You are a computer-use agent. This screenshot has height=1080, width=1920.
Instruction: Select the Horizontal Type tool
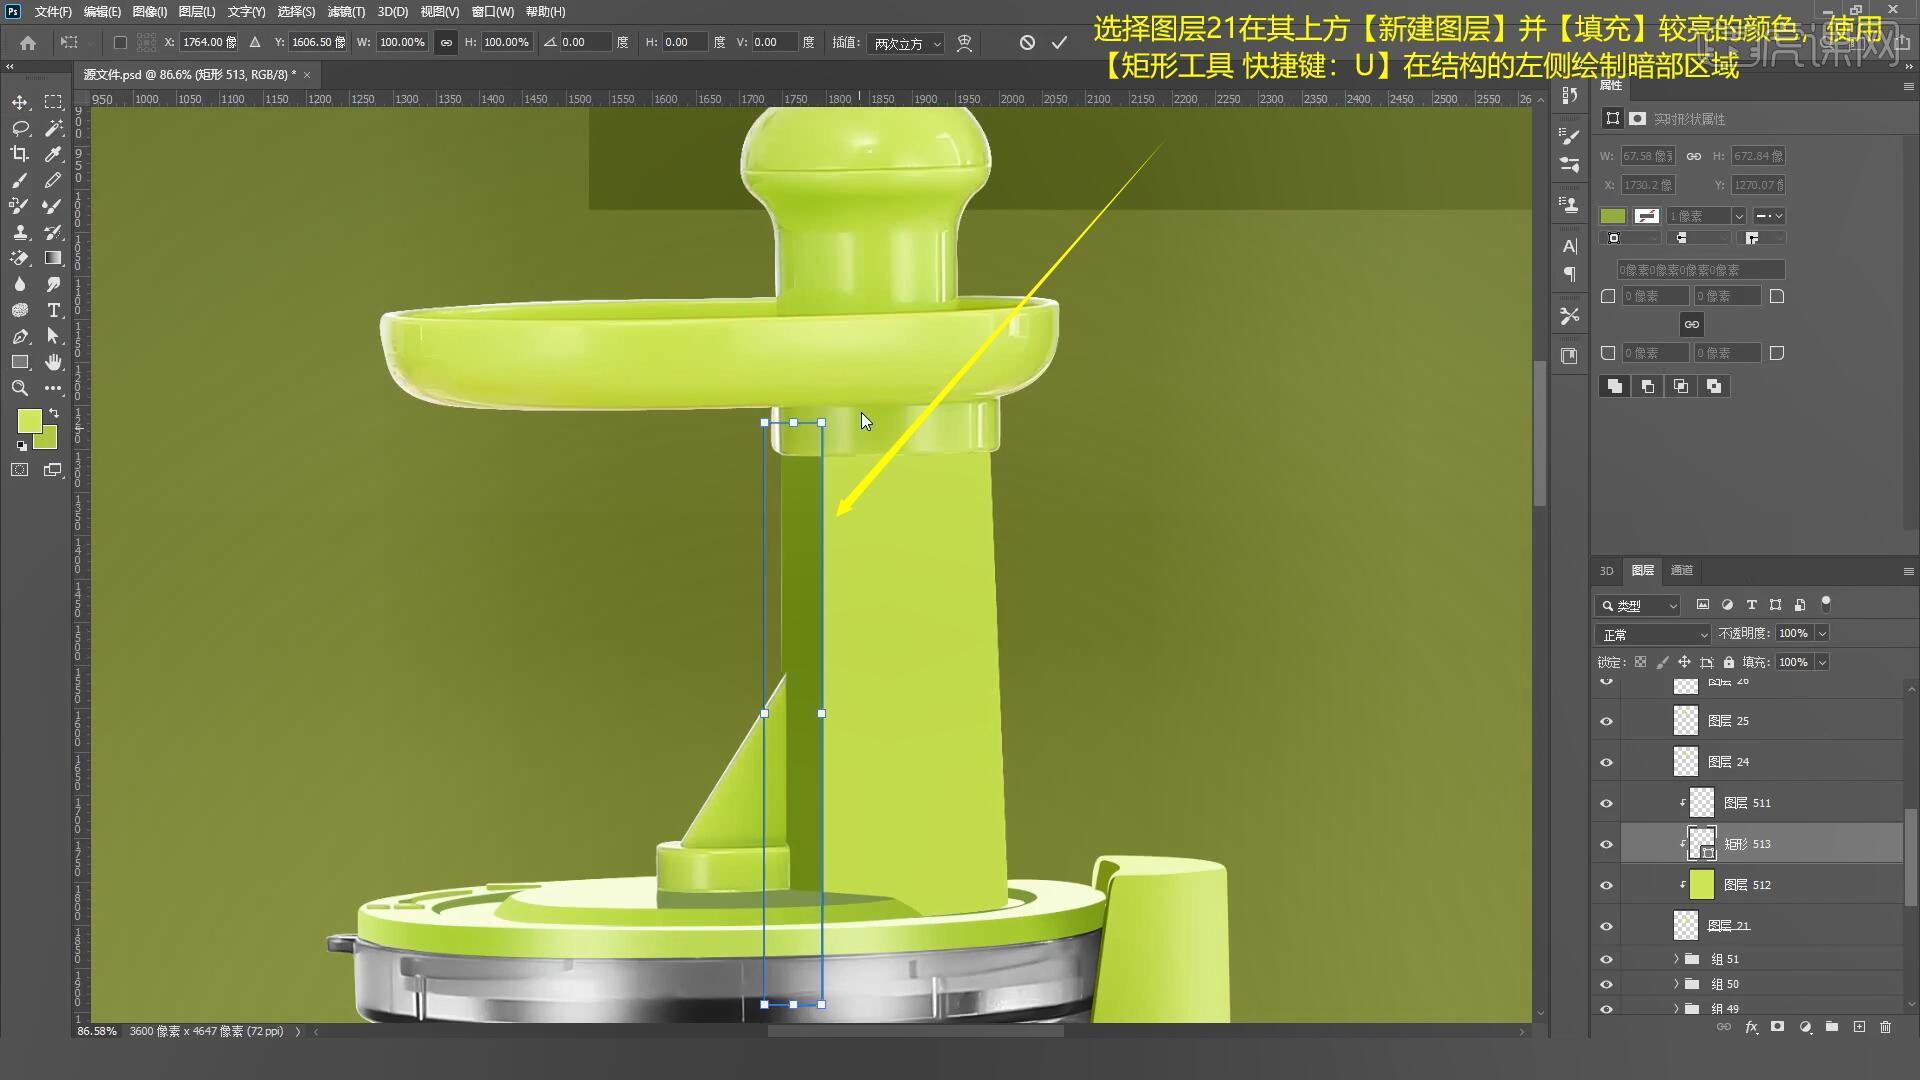tap(53, 310)
